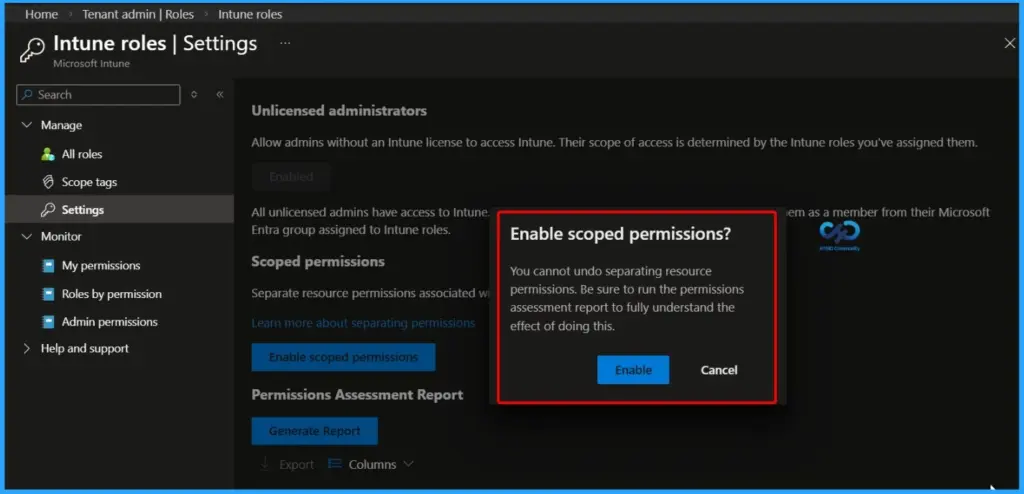Image resolution: width=1024 pixels, height=494 pixels.
Task: Expand the Help and support section
Action: click(x=27, y=348)
